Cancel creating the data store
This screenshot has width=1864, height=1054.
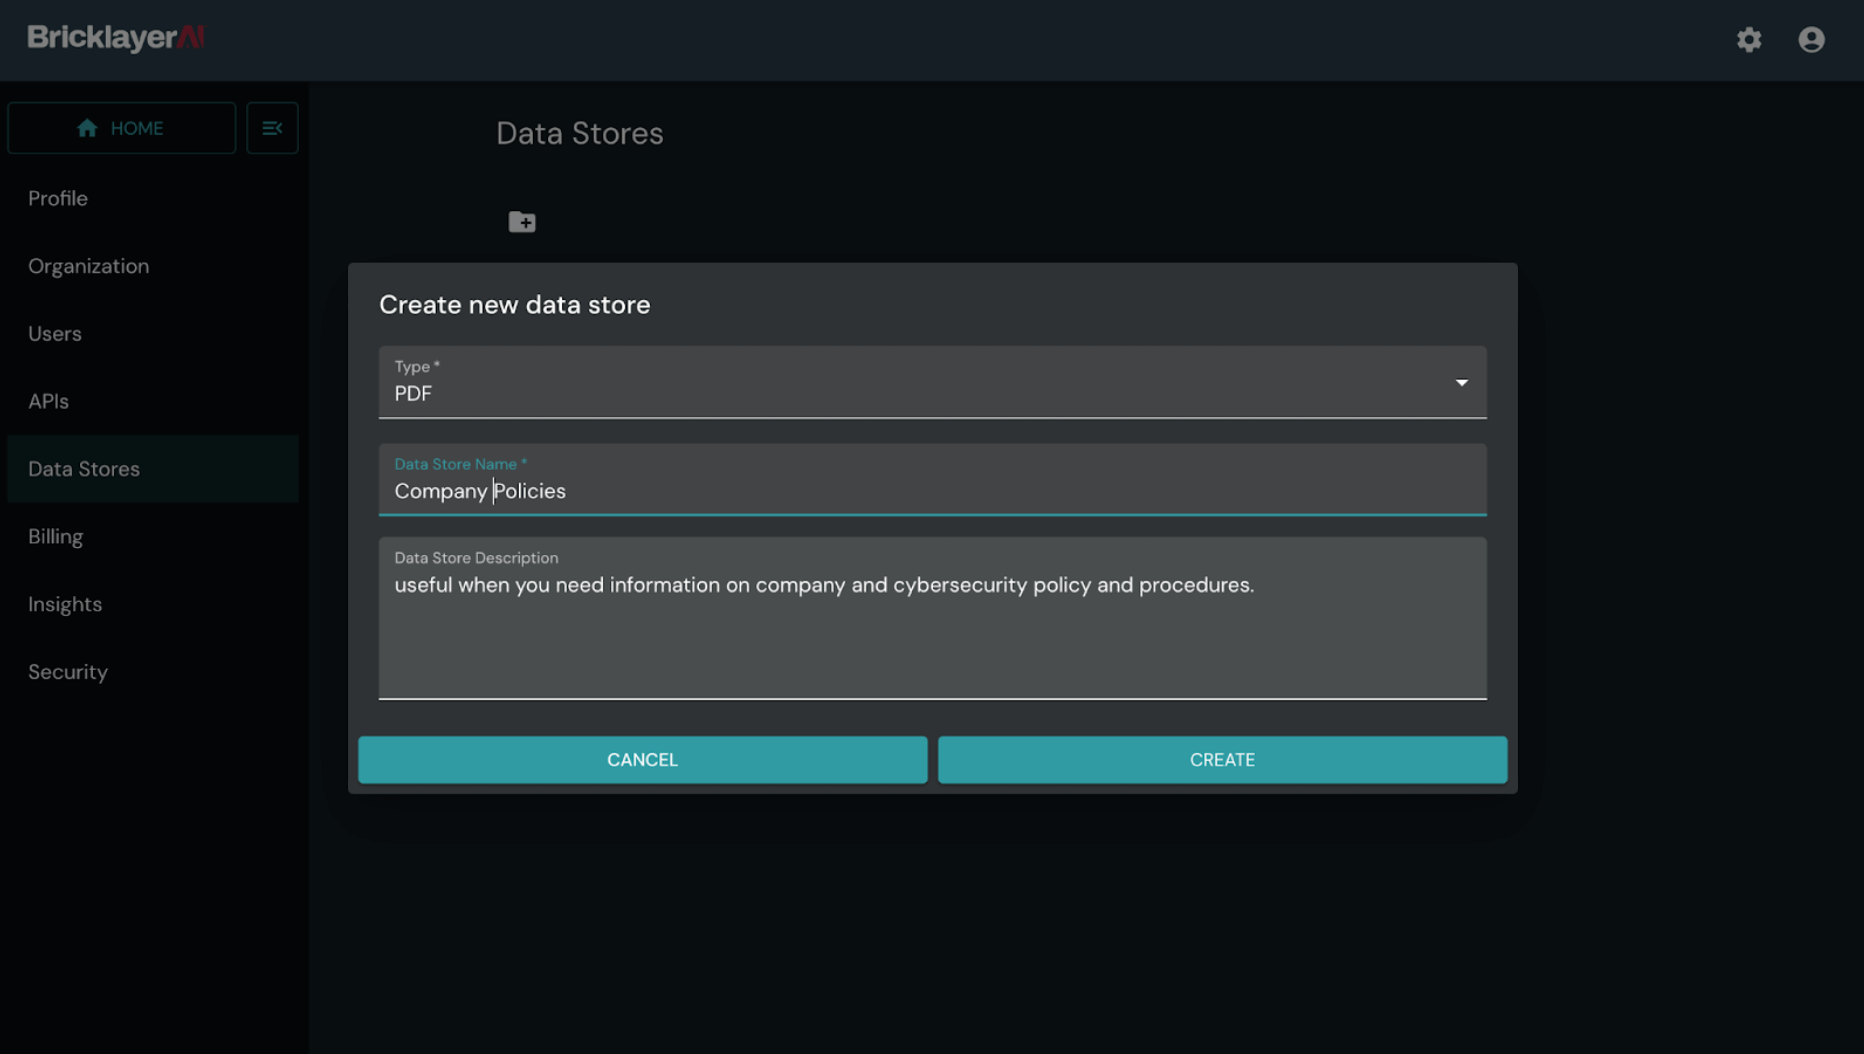(642, 759)
